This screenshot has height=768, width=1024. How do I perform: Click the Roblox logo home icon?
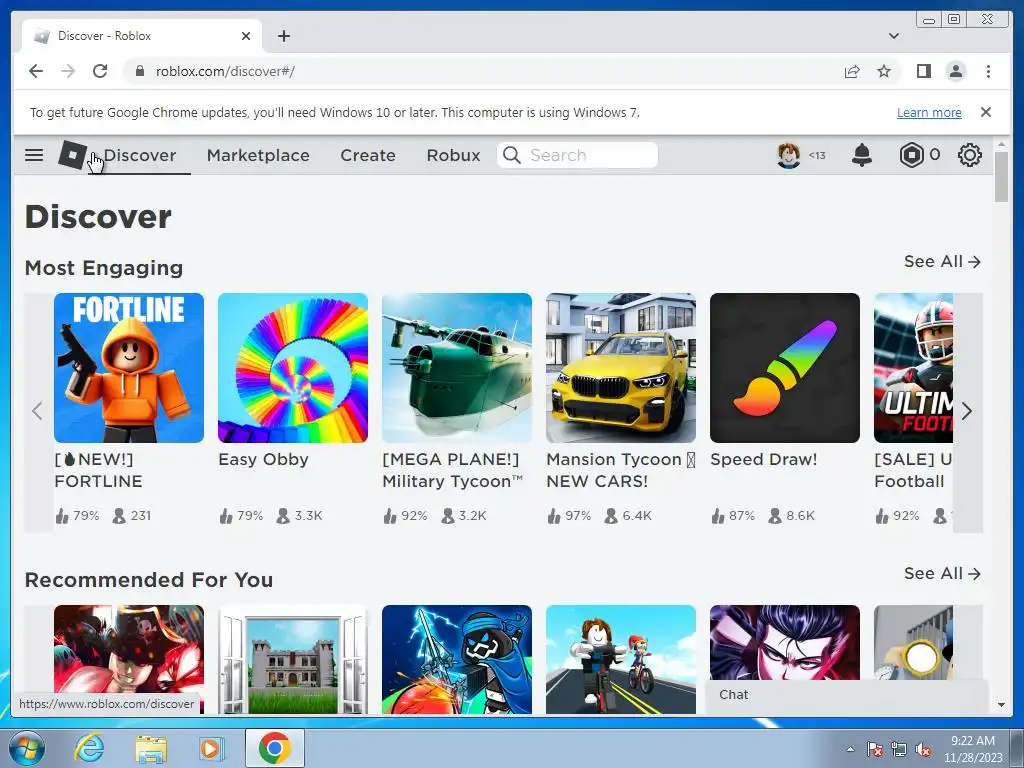point(72,155)
